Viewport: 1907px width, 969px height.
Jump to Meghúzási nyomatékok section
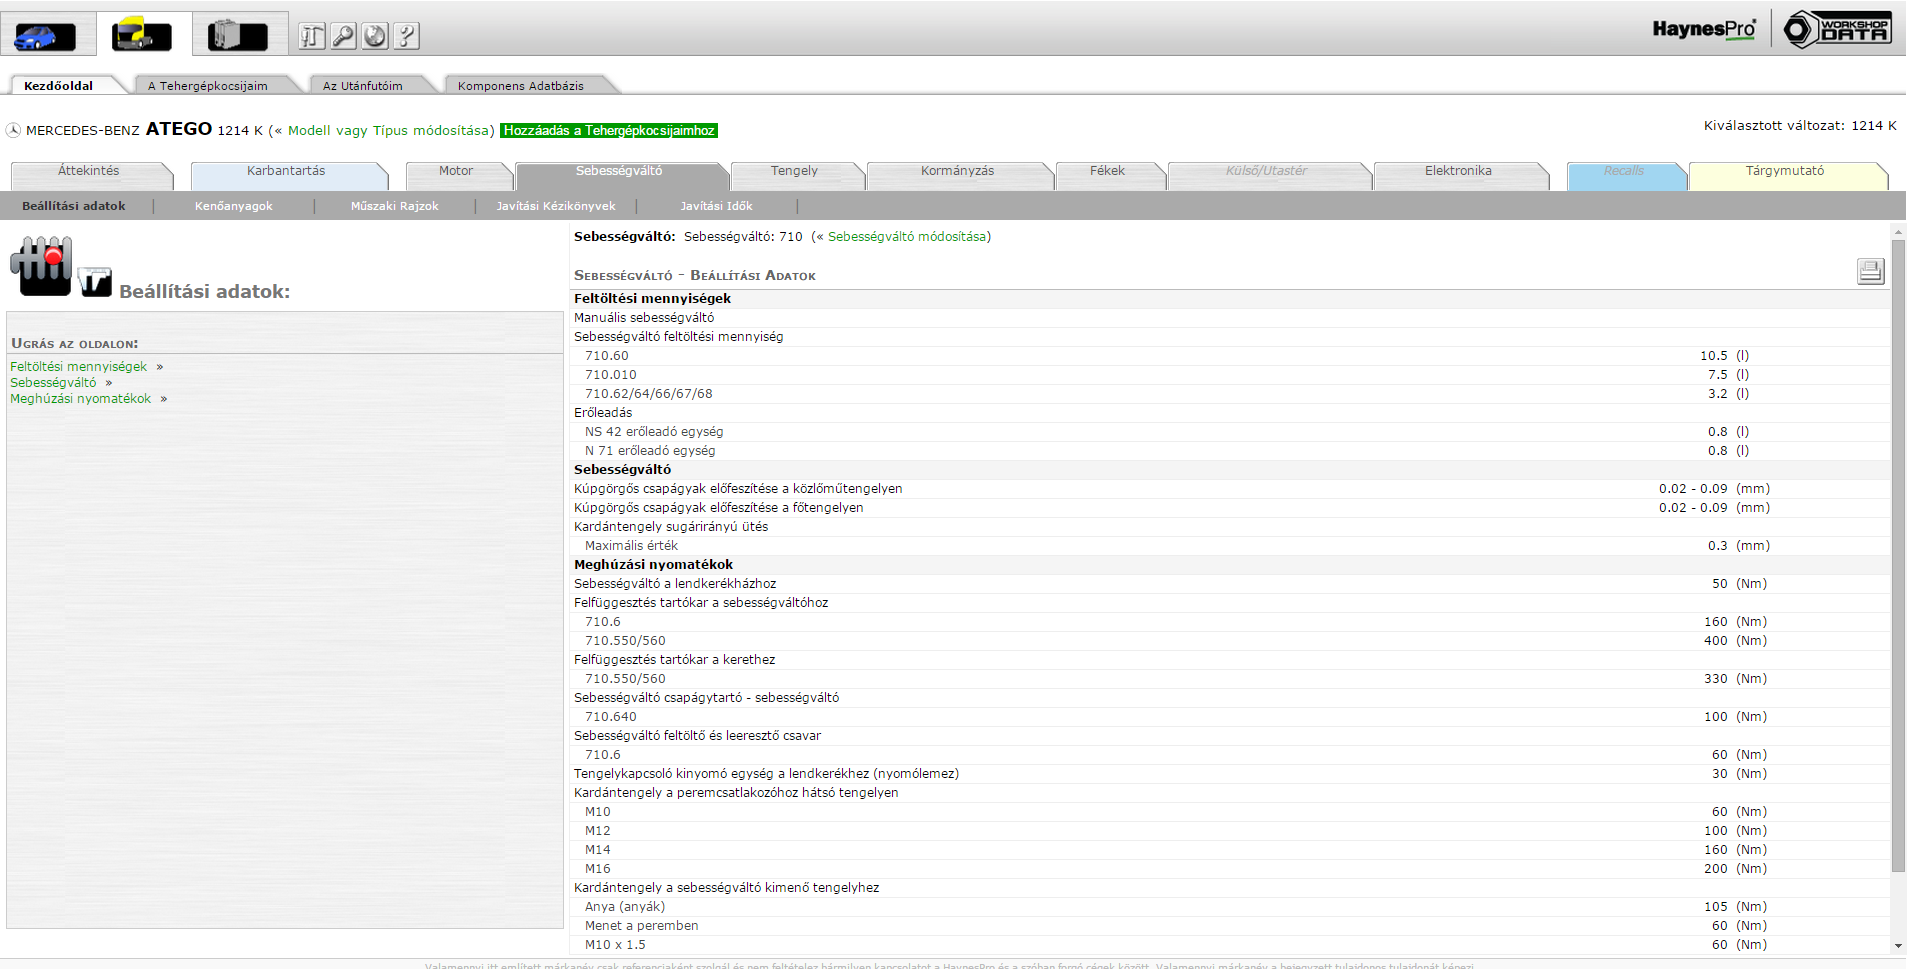click(81, 399)
